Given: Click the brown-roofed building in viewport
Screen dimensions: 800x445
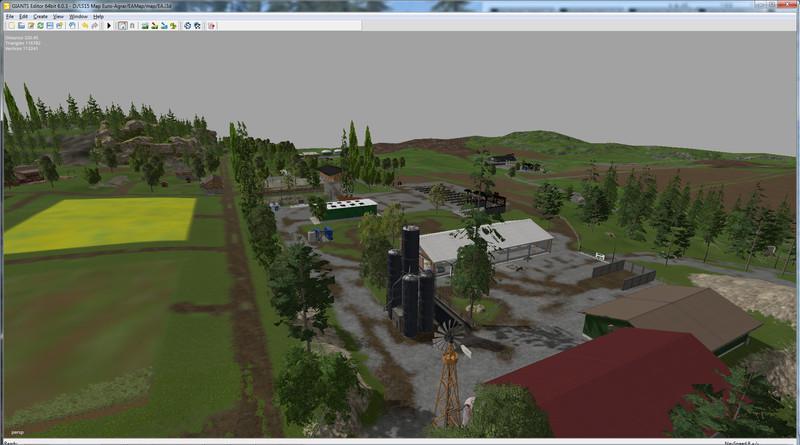Looking at the screenshot, I should pyautogui.click(x=673, y=314).
